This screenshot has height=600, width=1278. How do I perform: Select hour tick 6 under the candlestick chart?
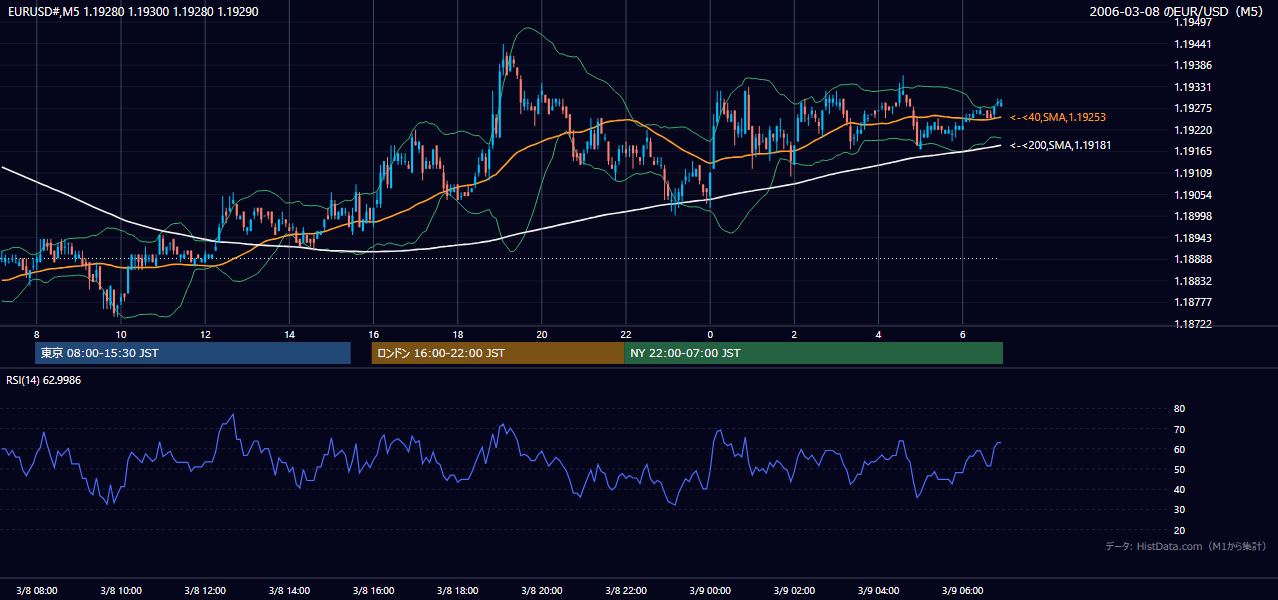coord(962,334)
